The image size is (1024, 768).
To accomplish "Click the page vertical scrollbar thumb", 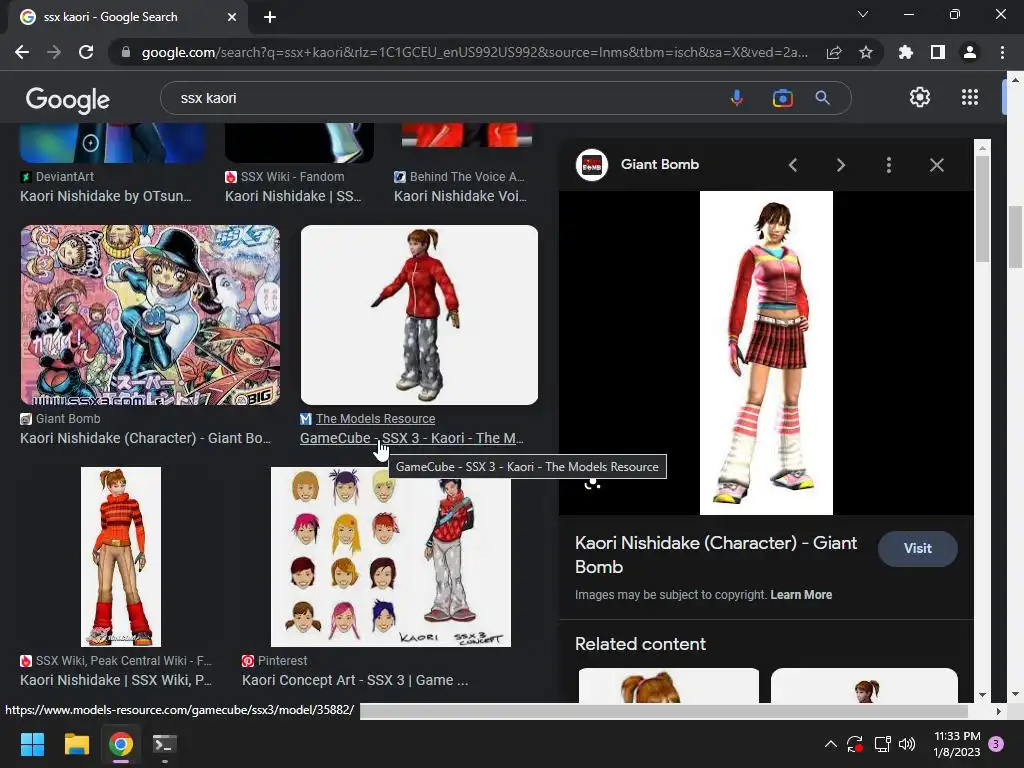I will tap(1015, 237).
